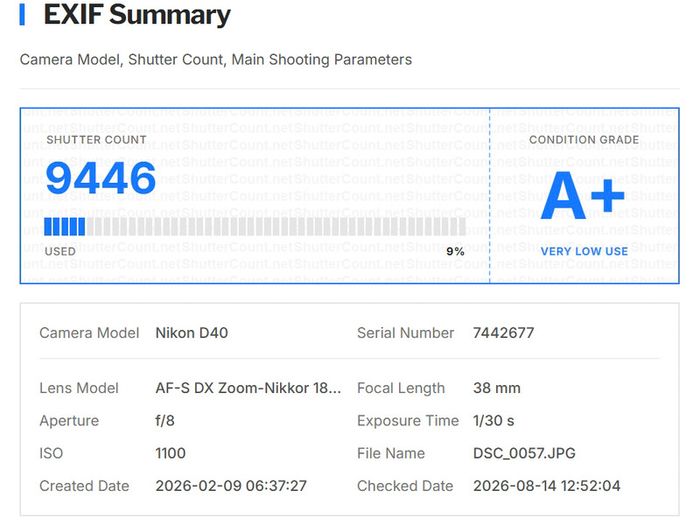Viewport: 700px width, 525px height.
Task: Click the Focal Length label
Action: [x=401, y=388]
